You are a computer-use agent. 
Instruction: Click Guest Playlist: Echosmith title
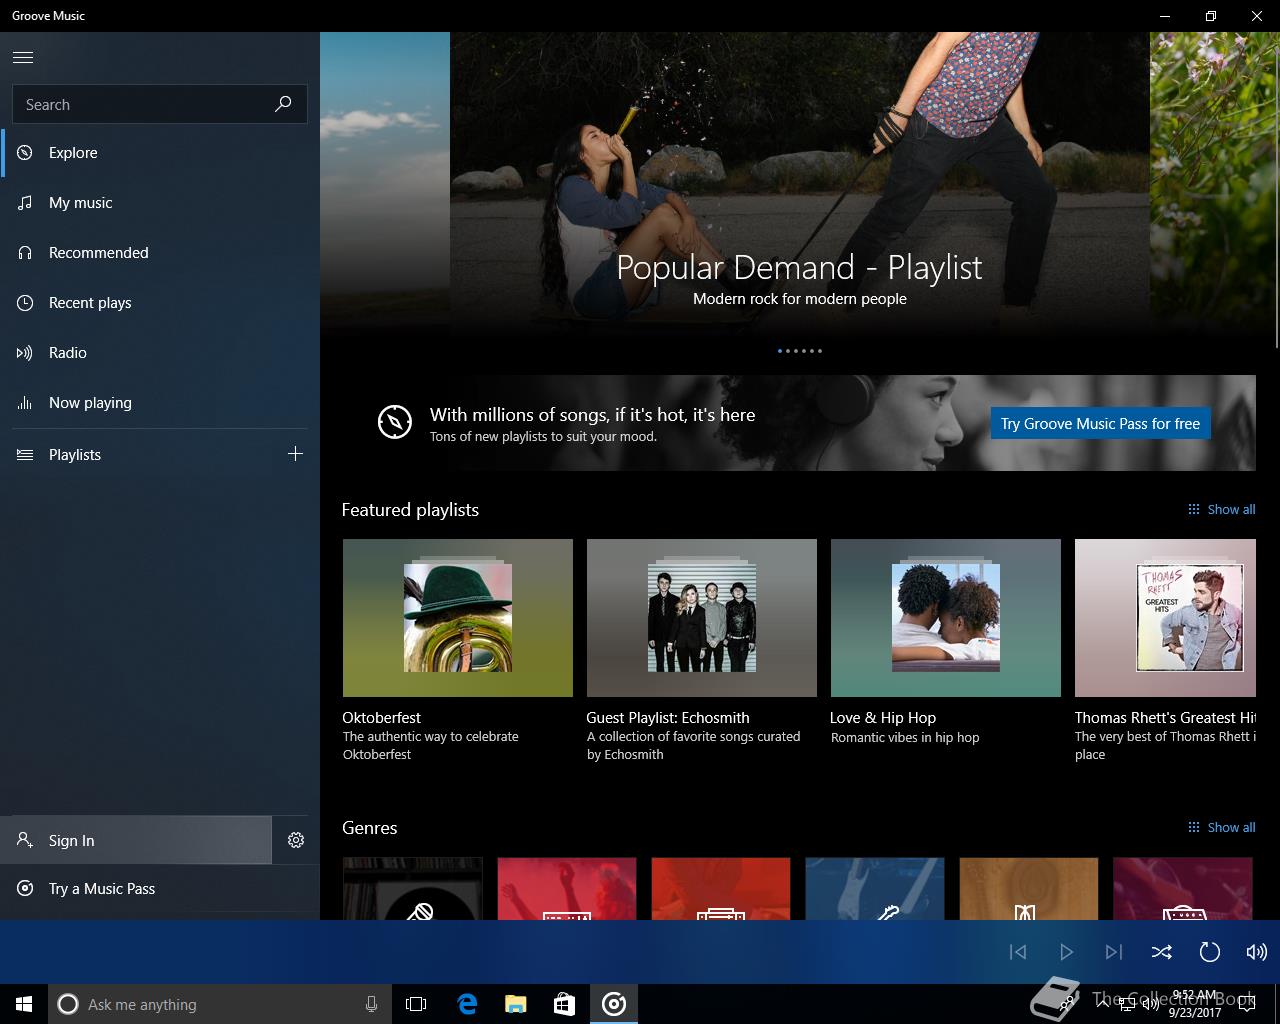click(668, 718)
